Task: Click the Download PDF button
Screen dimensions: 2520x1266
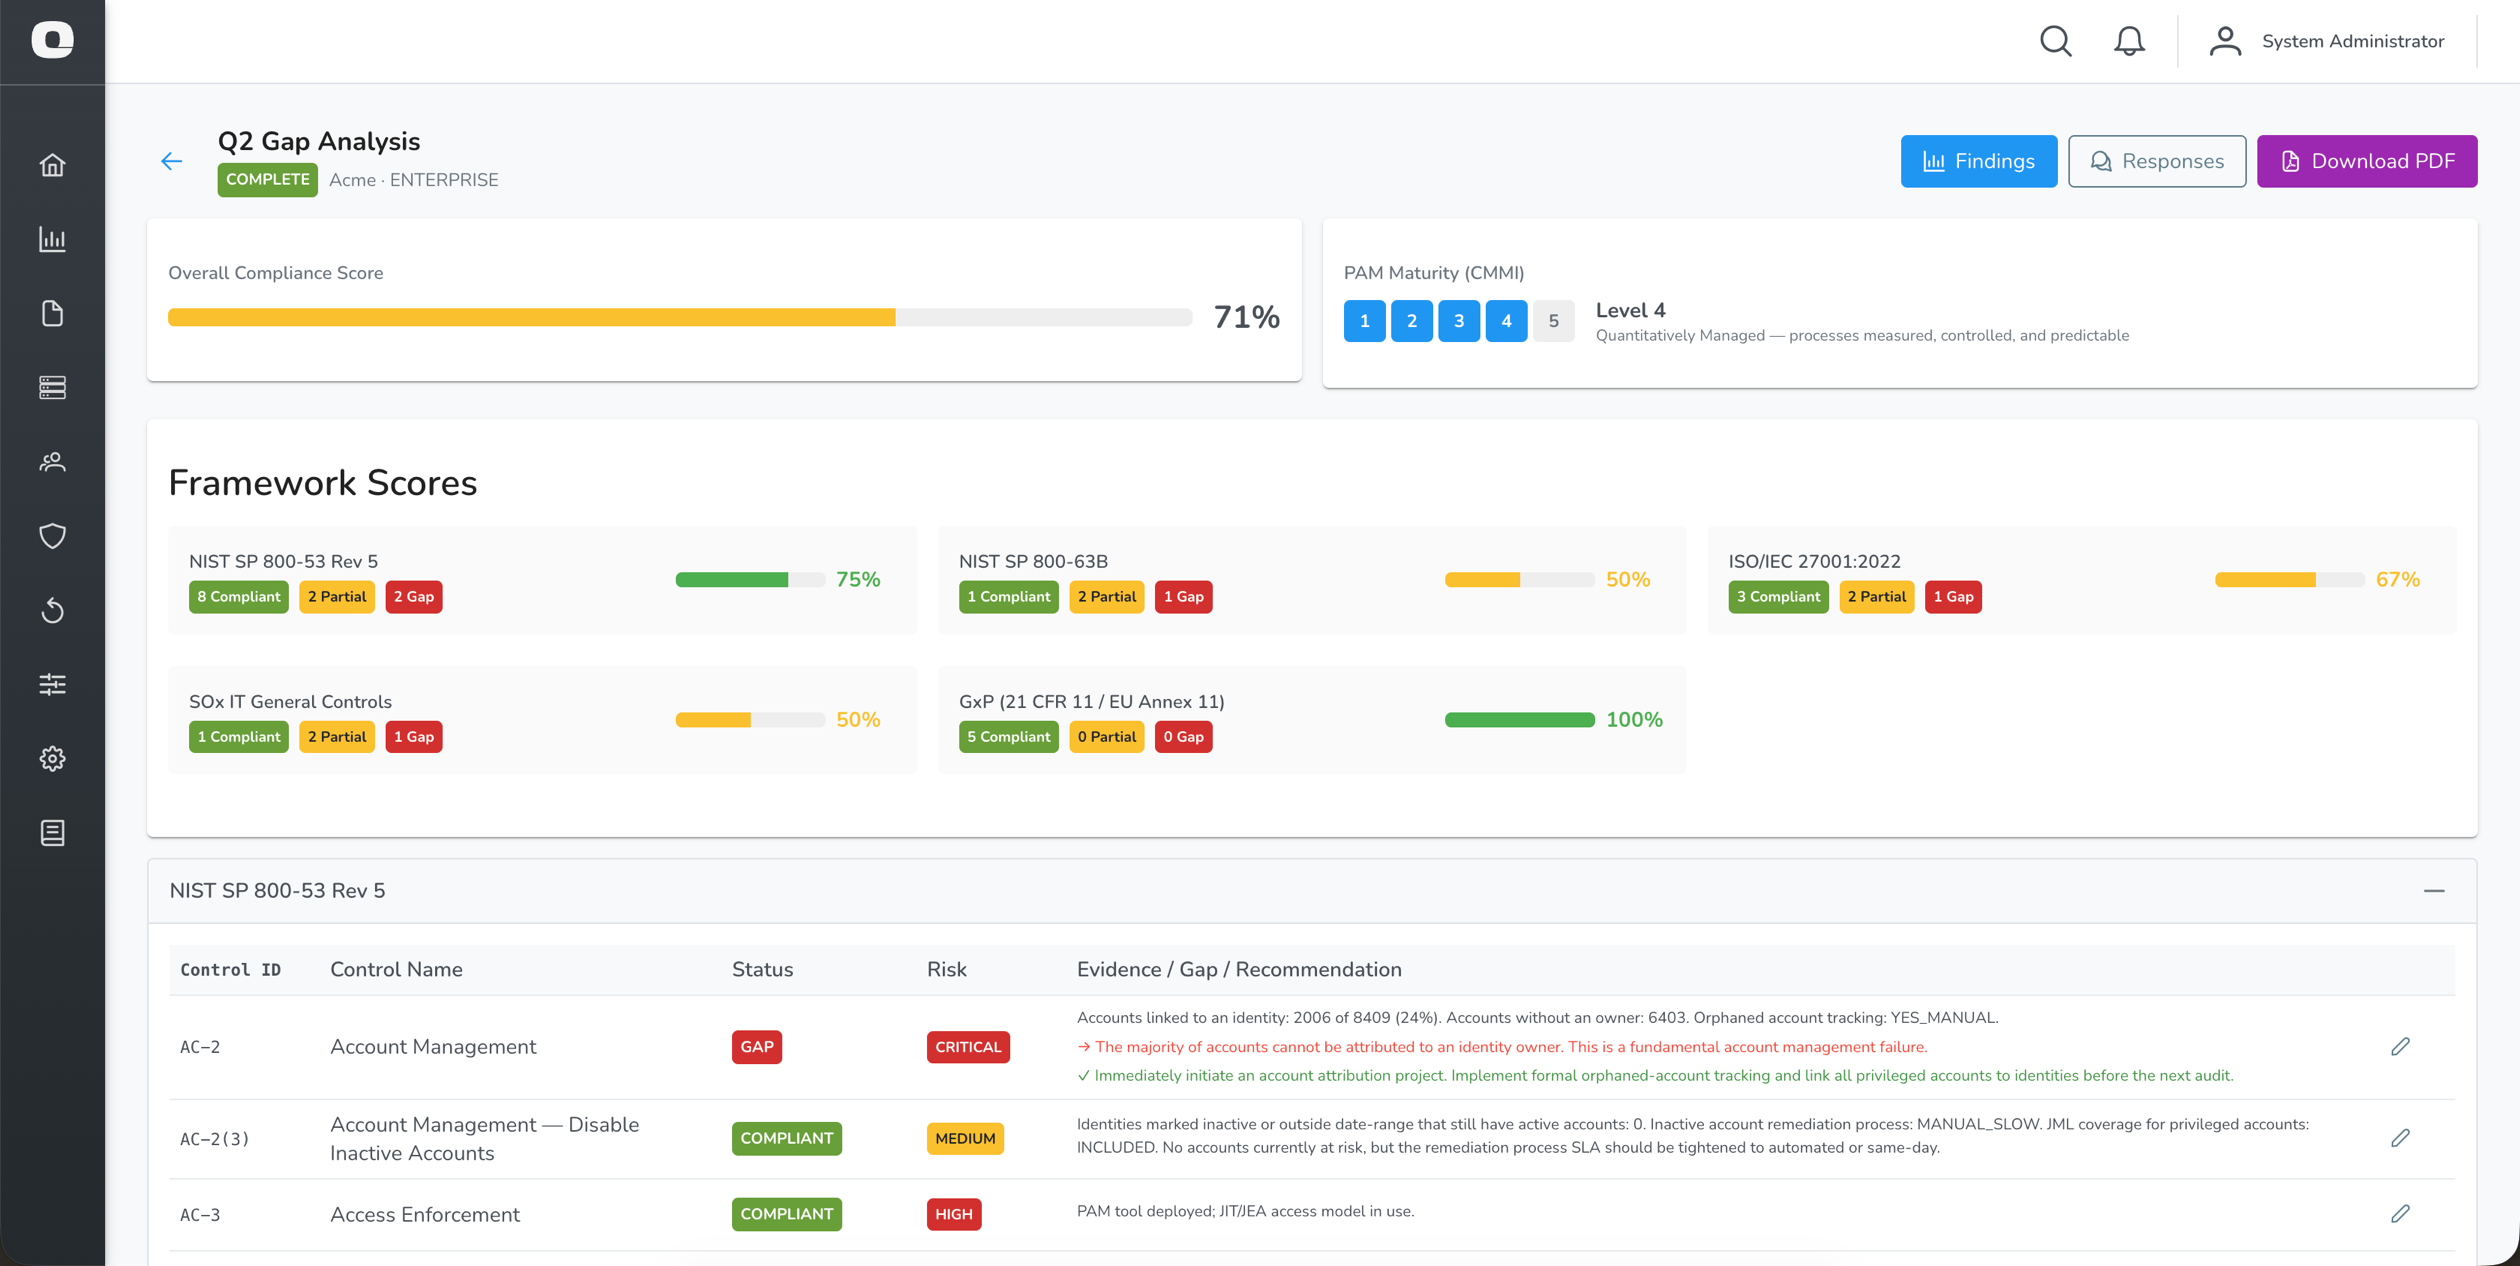Action: coord(2366,161)
